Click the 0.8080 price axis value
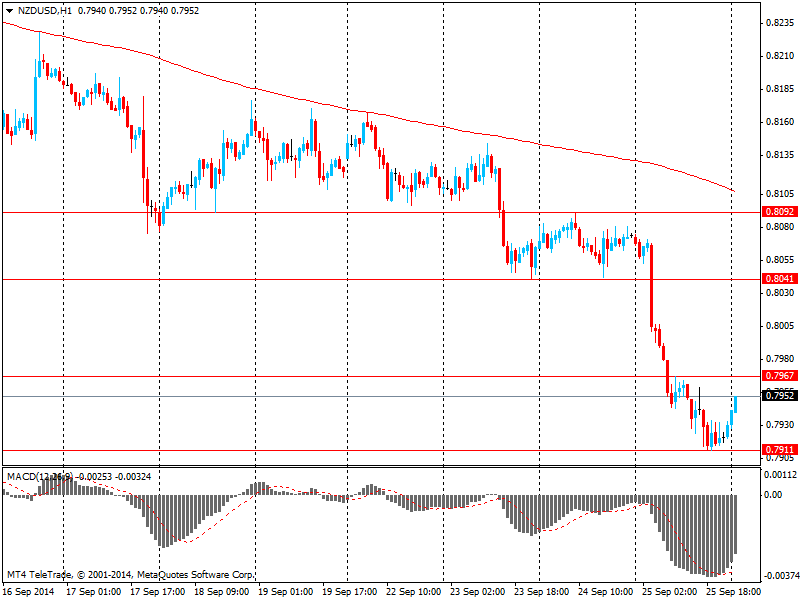This screenshot has height=600, width=800. click(781, 227)
